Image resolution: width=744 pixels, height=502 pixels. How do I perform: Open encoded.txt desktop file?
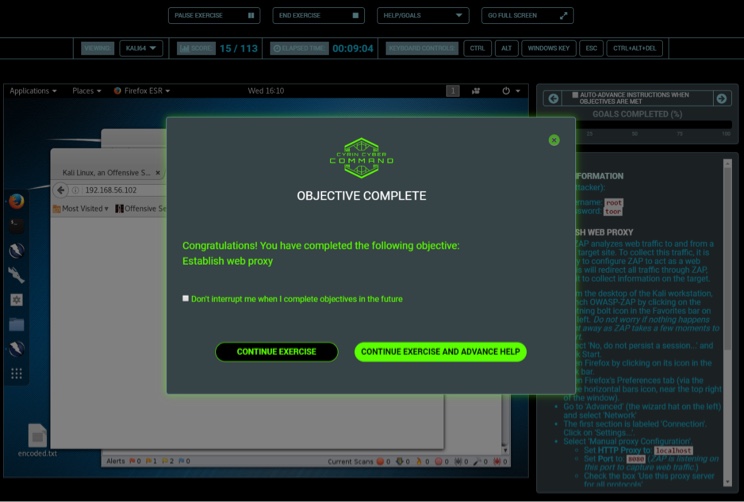coord(37,440)
